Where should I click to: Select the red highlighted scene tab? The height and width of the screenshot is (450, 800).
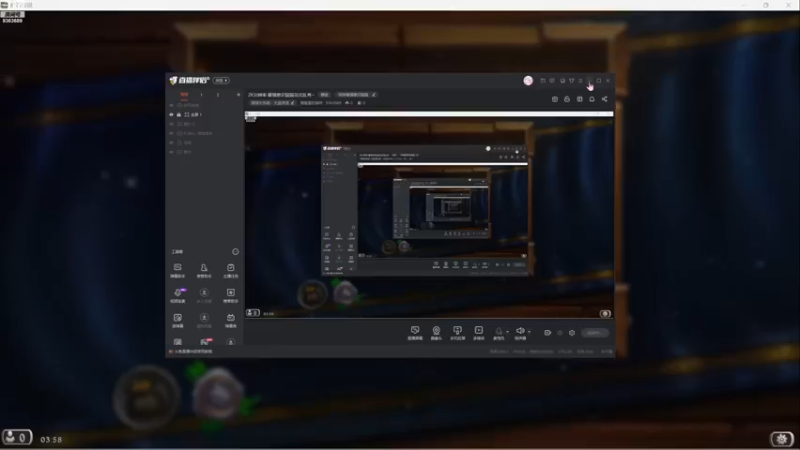pos(184,95)
